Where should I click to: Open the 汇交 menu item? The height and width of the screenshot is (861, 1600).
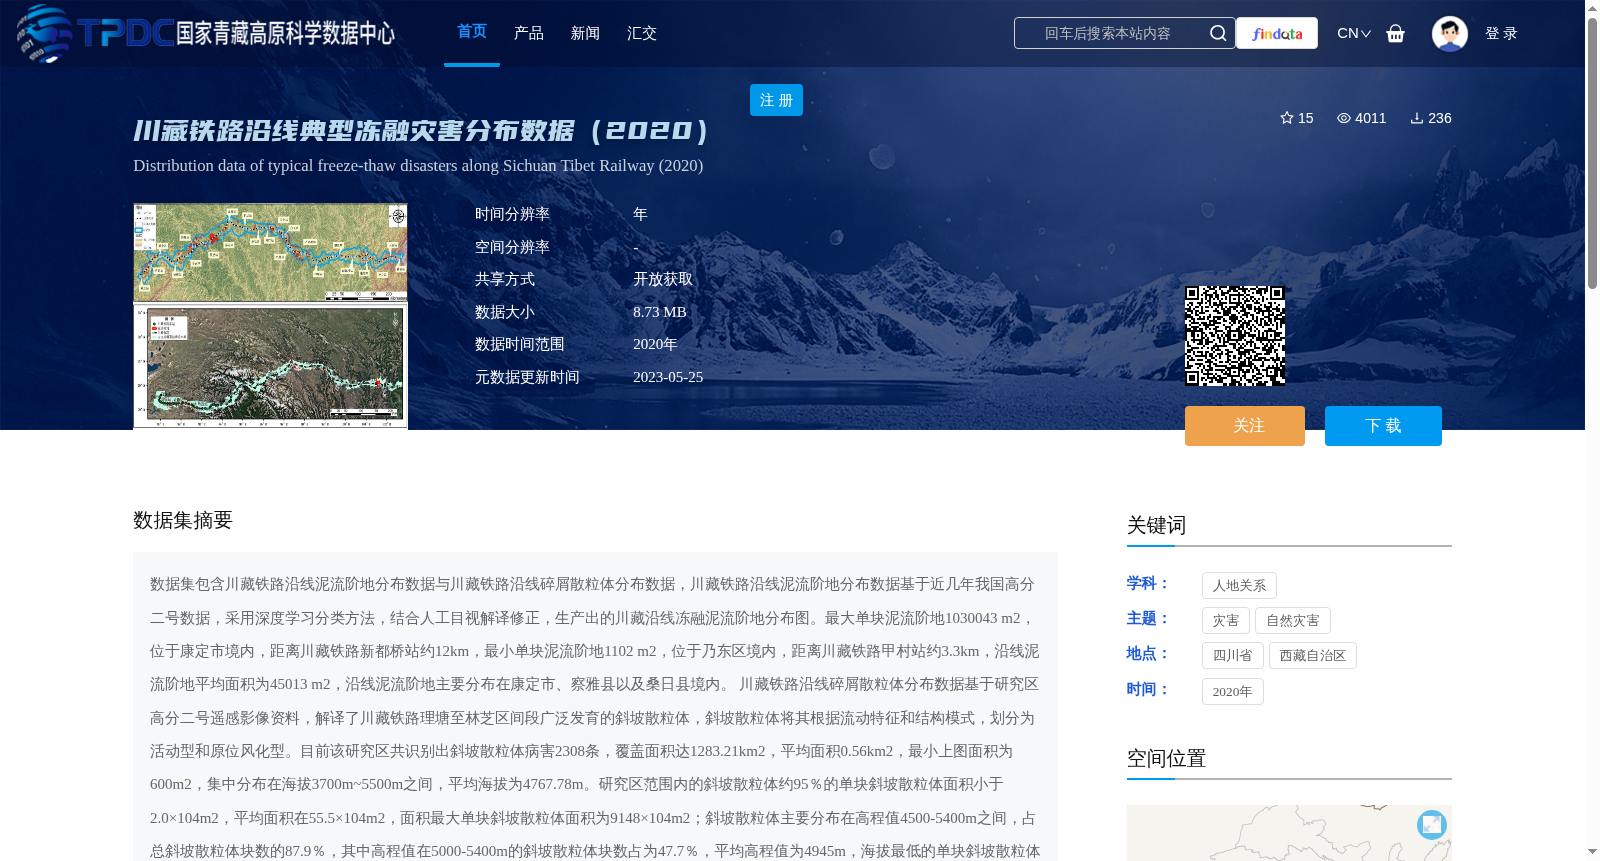point(642,33)
